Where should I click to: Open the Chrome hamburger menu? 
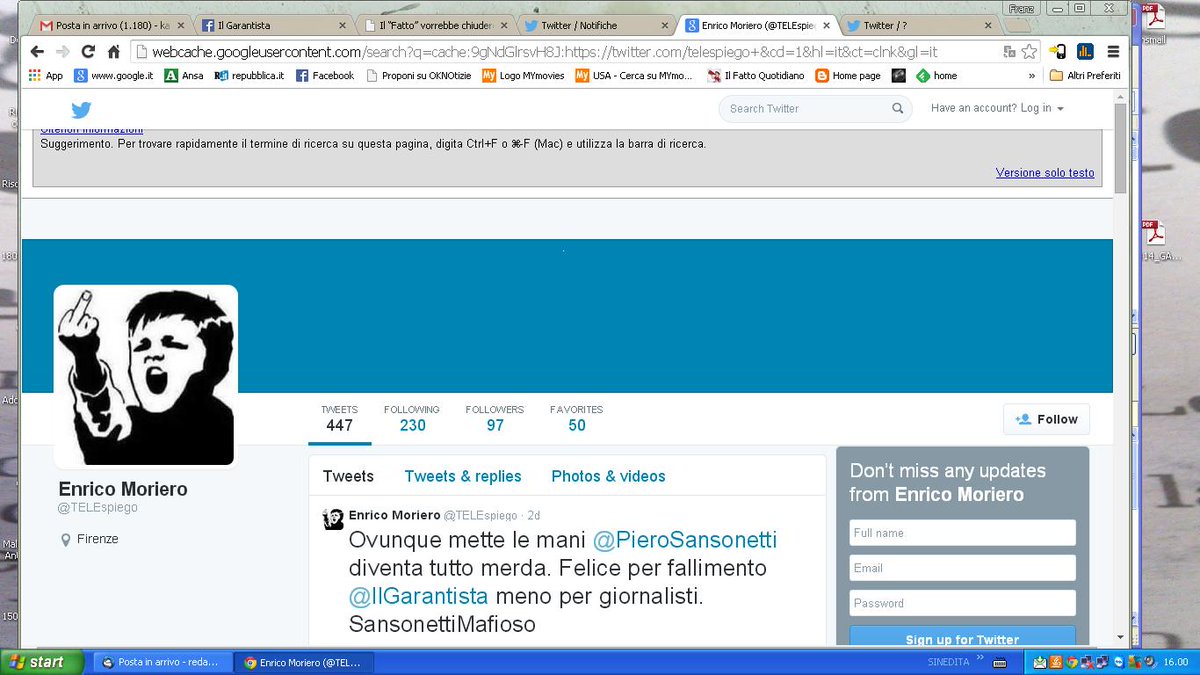(x=1113, y=52)
